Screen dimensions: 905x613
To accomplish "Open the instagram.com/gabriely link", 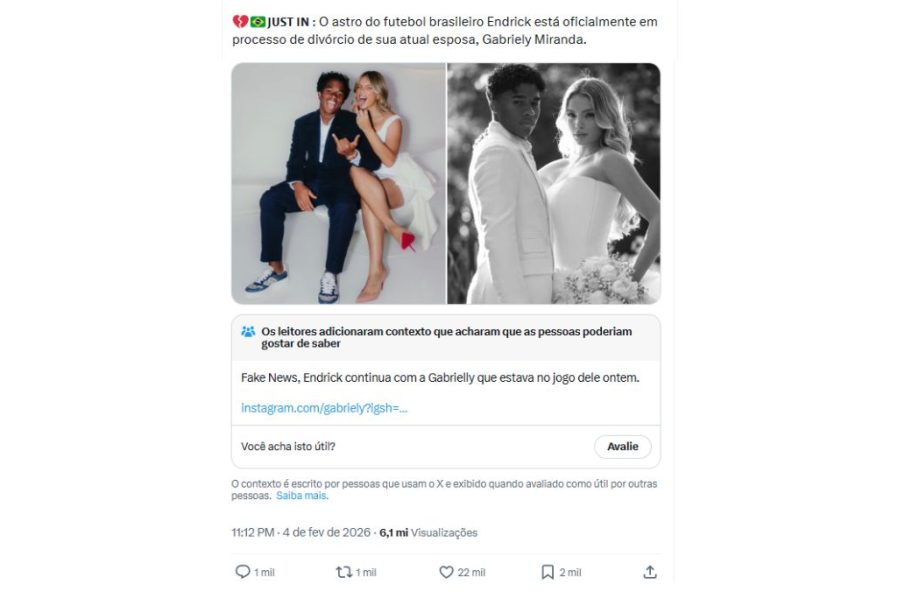I will pos(324,408).
